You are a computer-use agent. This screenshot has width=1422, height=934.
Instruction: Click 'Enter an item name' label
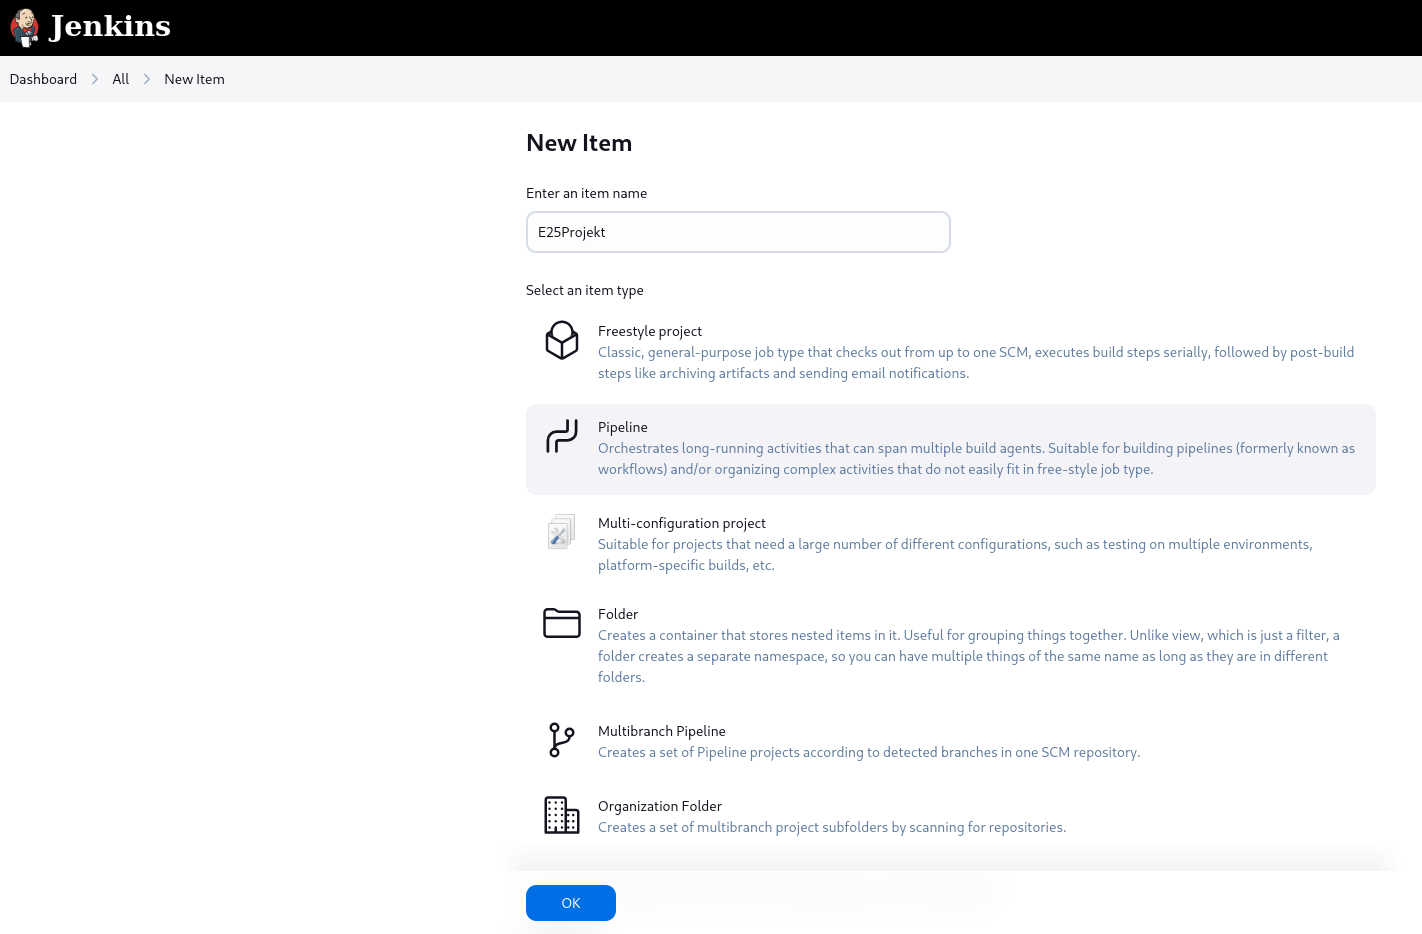coord(587,193)
